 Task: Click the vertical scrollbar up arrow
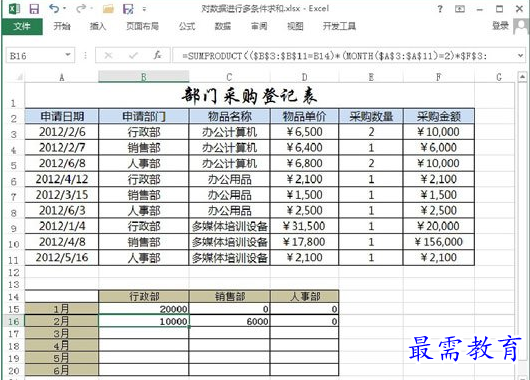tap(522, 77)
